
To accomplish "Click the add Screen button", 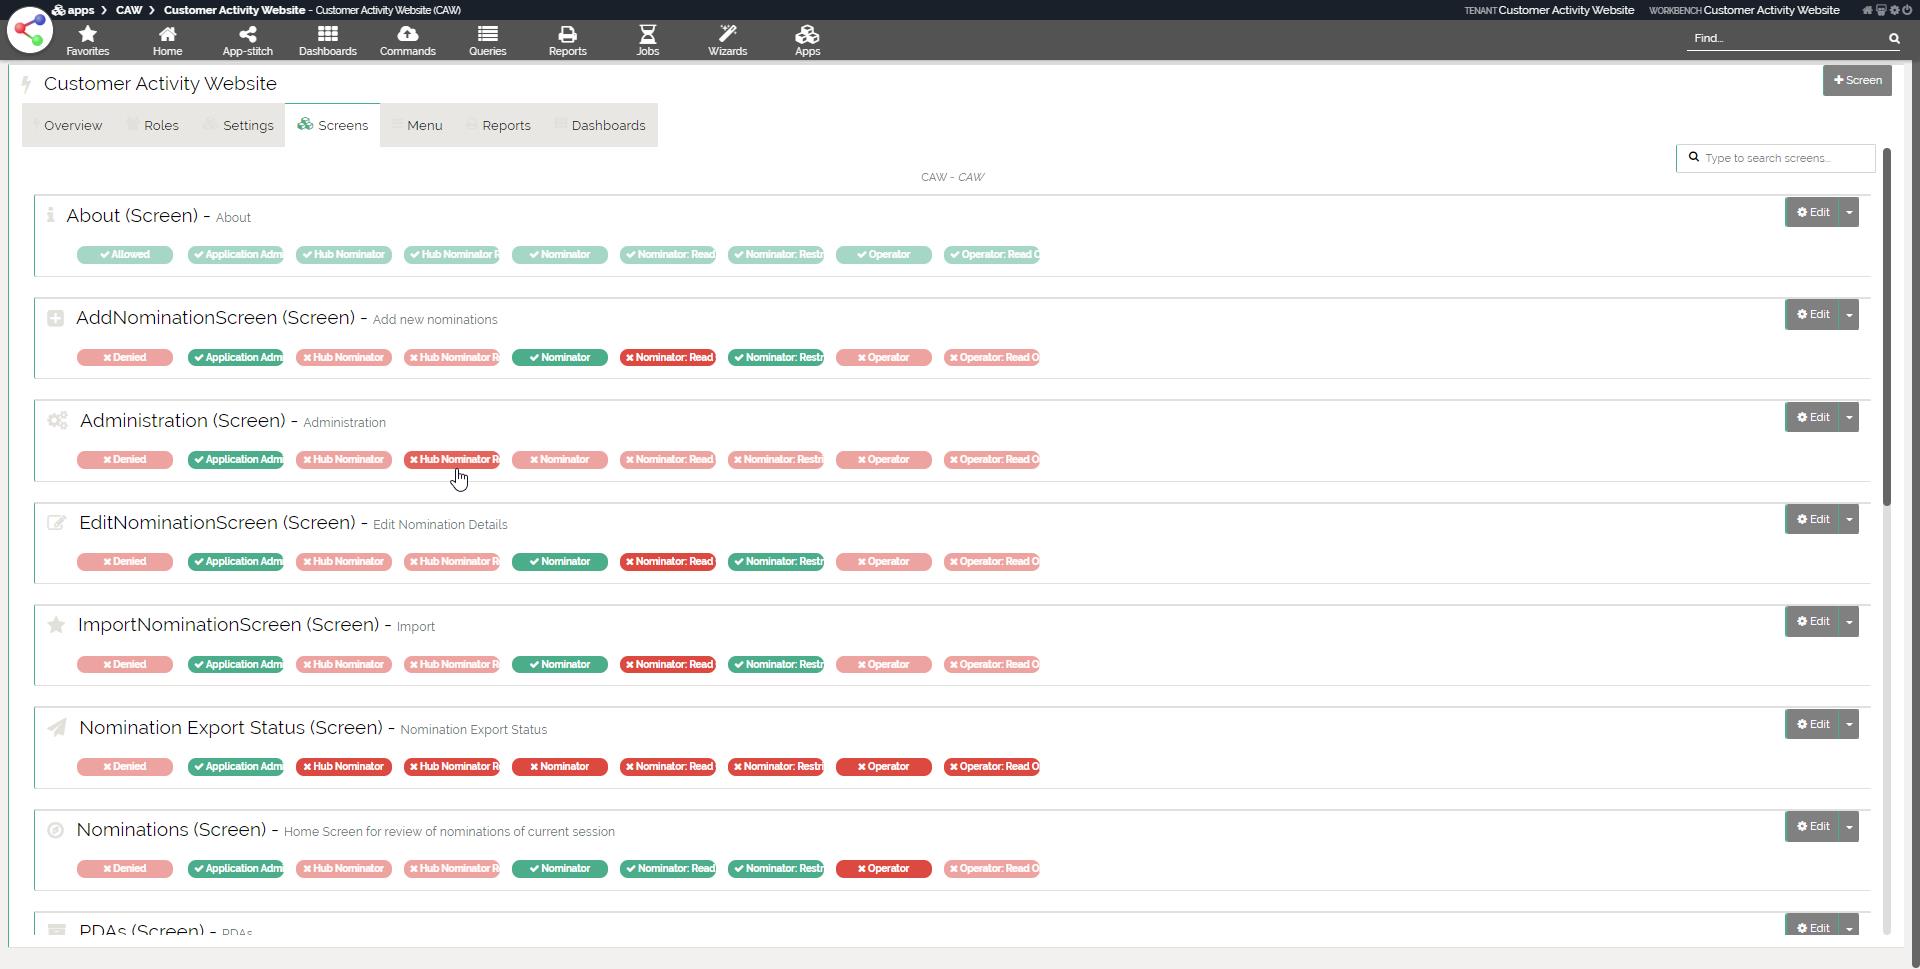I will point(1857,81).
